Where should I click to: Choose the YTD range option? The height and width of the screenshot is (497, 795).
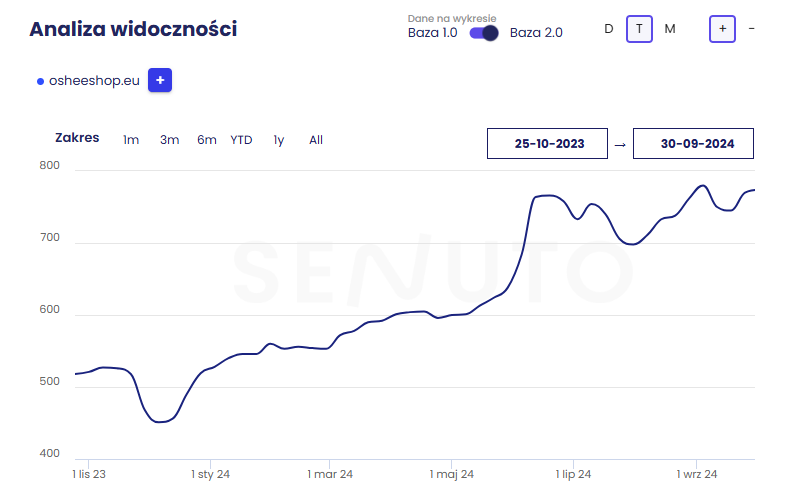(x=241, y=140)
